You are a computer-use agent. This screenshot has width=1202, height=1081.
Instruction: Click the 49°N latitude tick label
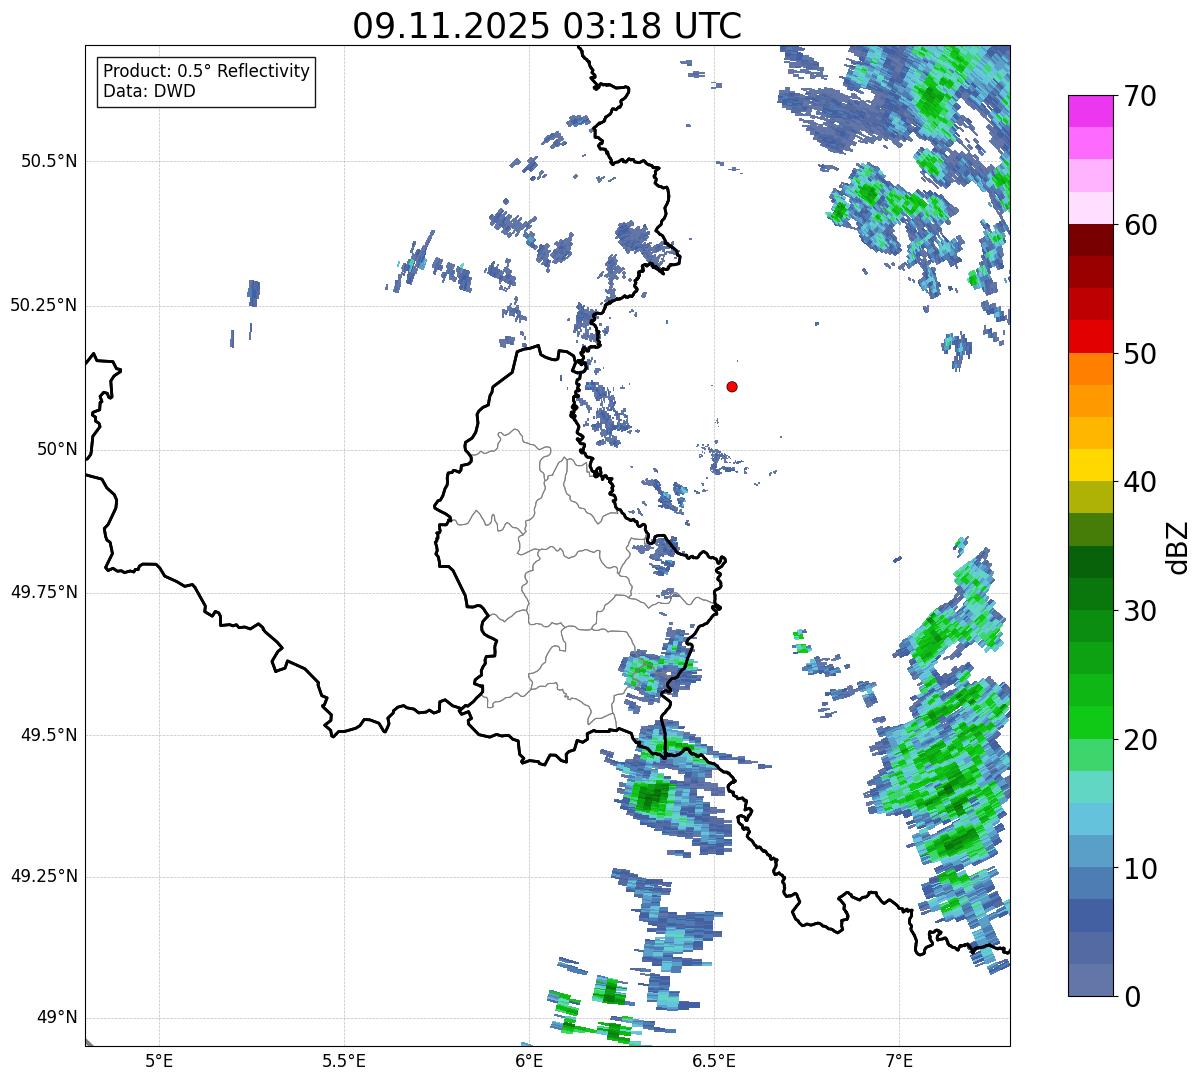pos(57,1017)
